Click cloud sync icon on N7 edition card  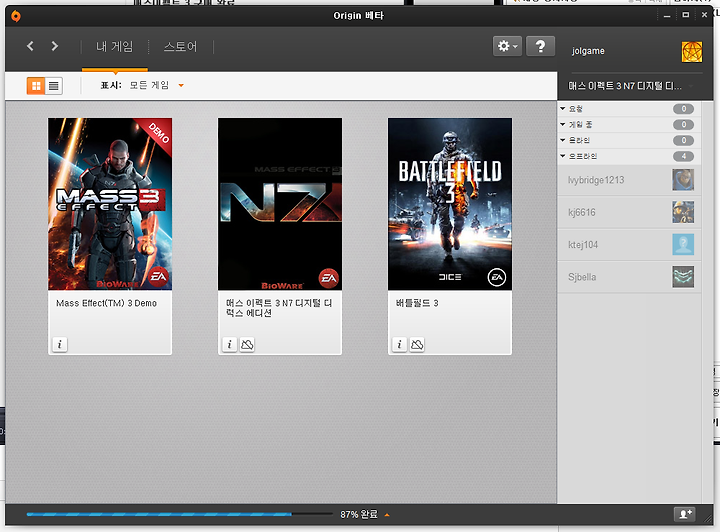pyautogui.click(x=247, y=344)
